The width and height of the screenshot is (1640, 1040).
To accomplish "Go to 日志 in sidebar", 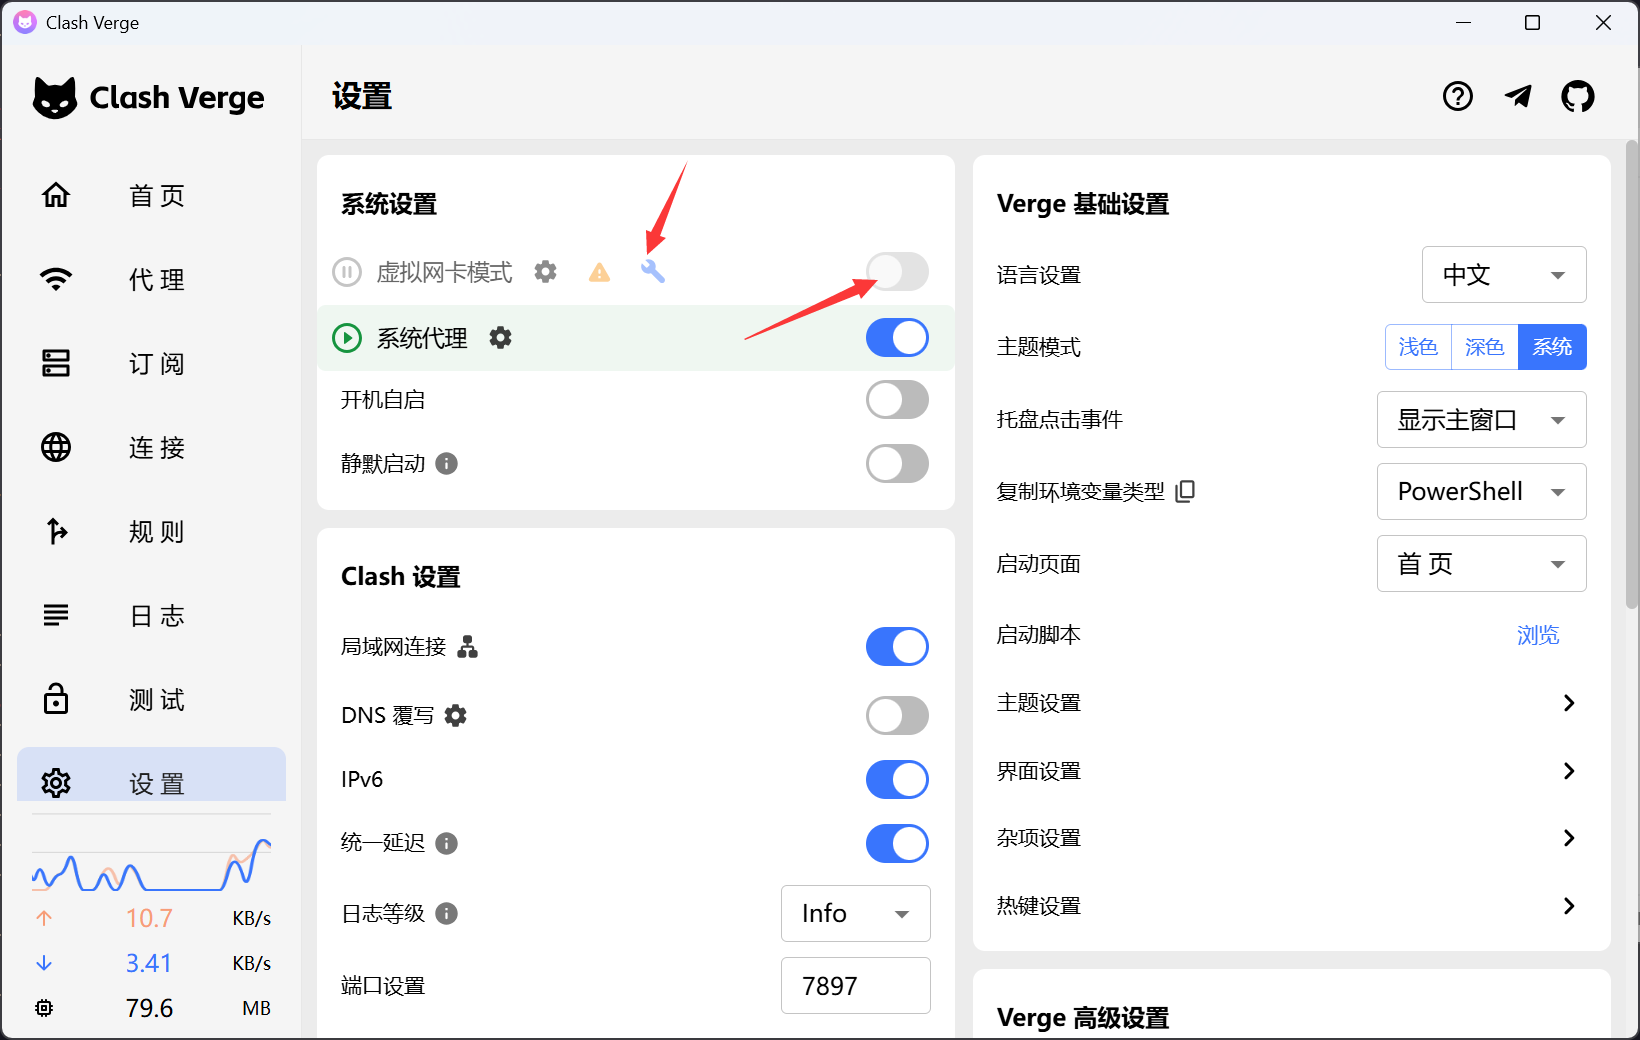I will pyautogui.click(x=151, y=616).
